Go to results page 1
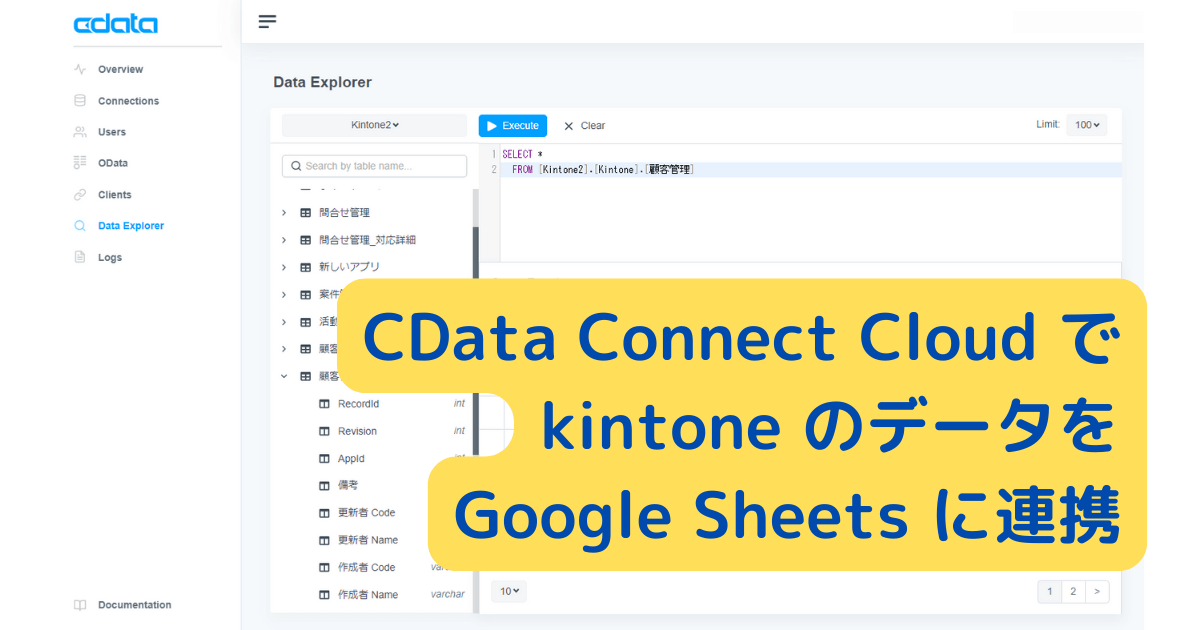Viewport: 1200px width, 630px height. click(1050, 592)
